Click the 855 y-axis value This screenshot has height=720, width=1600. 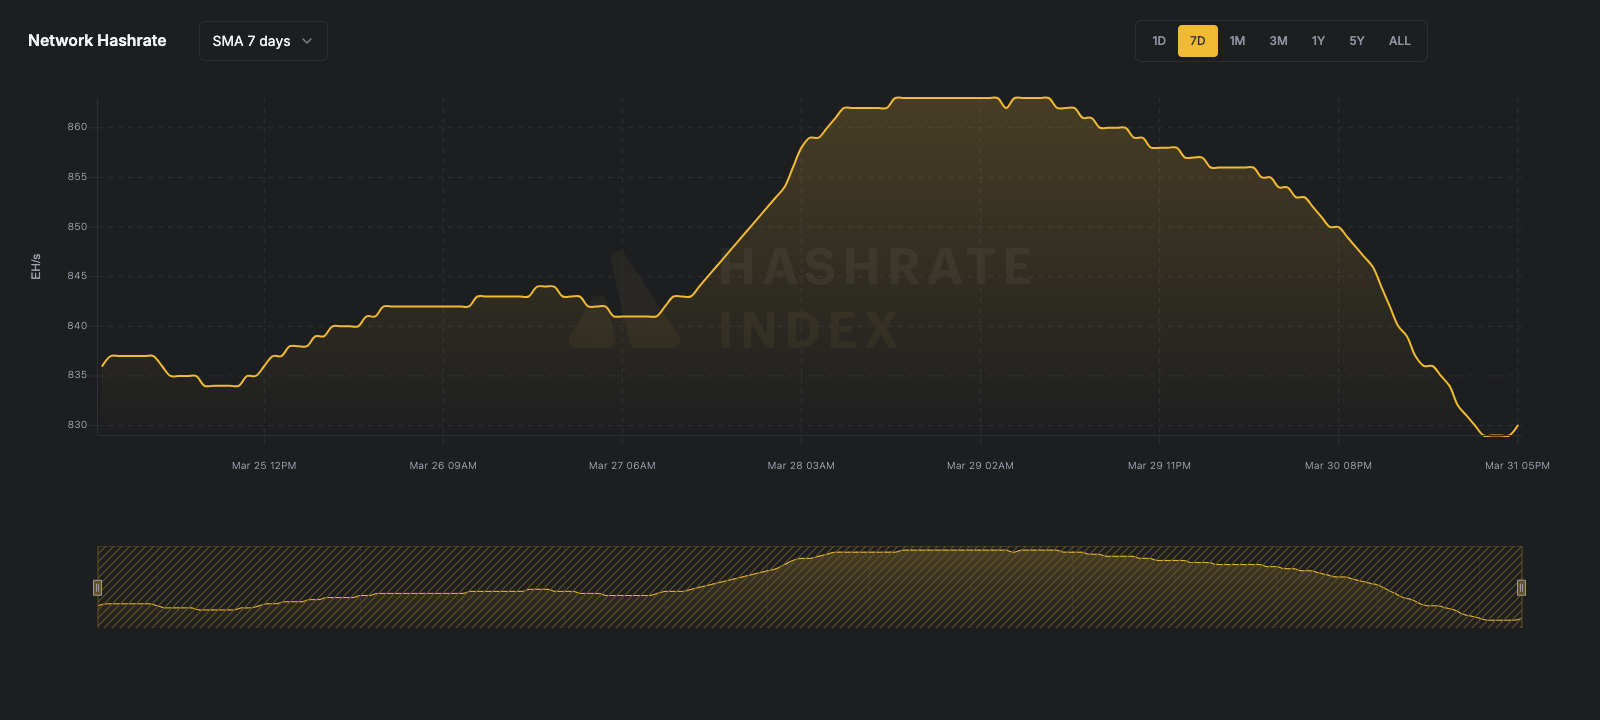pyautogui.click(x=77, y=177)
